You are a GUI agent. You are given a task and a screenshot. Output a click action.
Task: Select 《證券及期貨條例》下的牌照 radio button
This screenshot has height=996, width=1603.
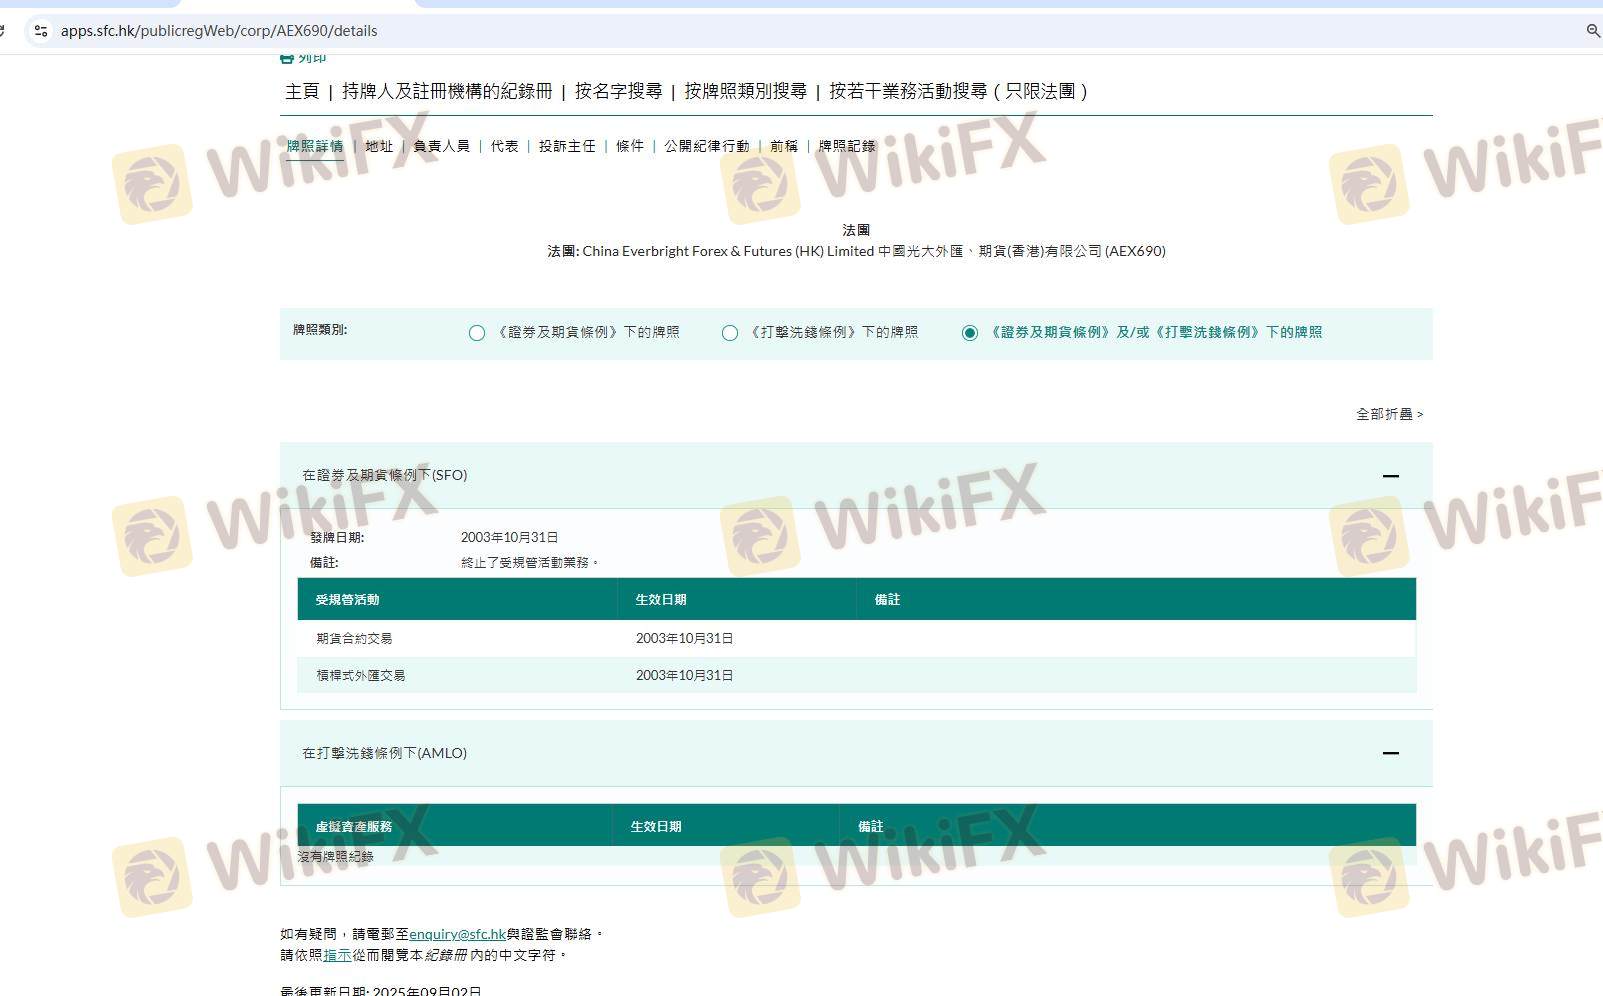click(477, 333)
